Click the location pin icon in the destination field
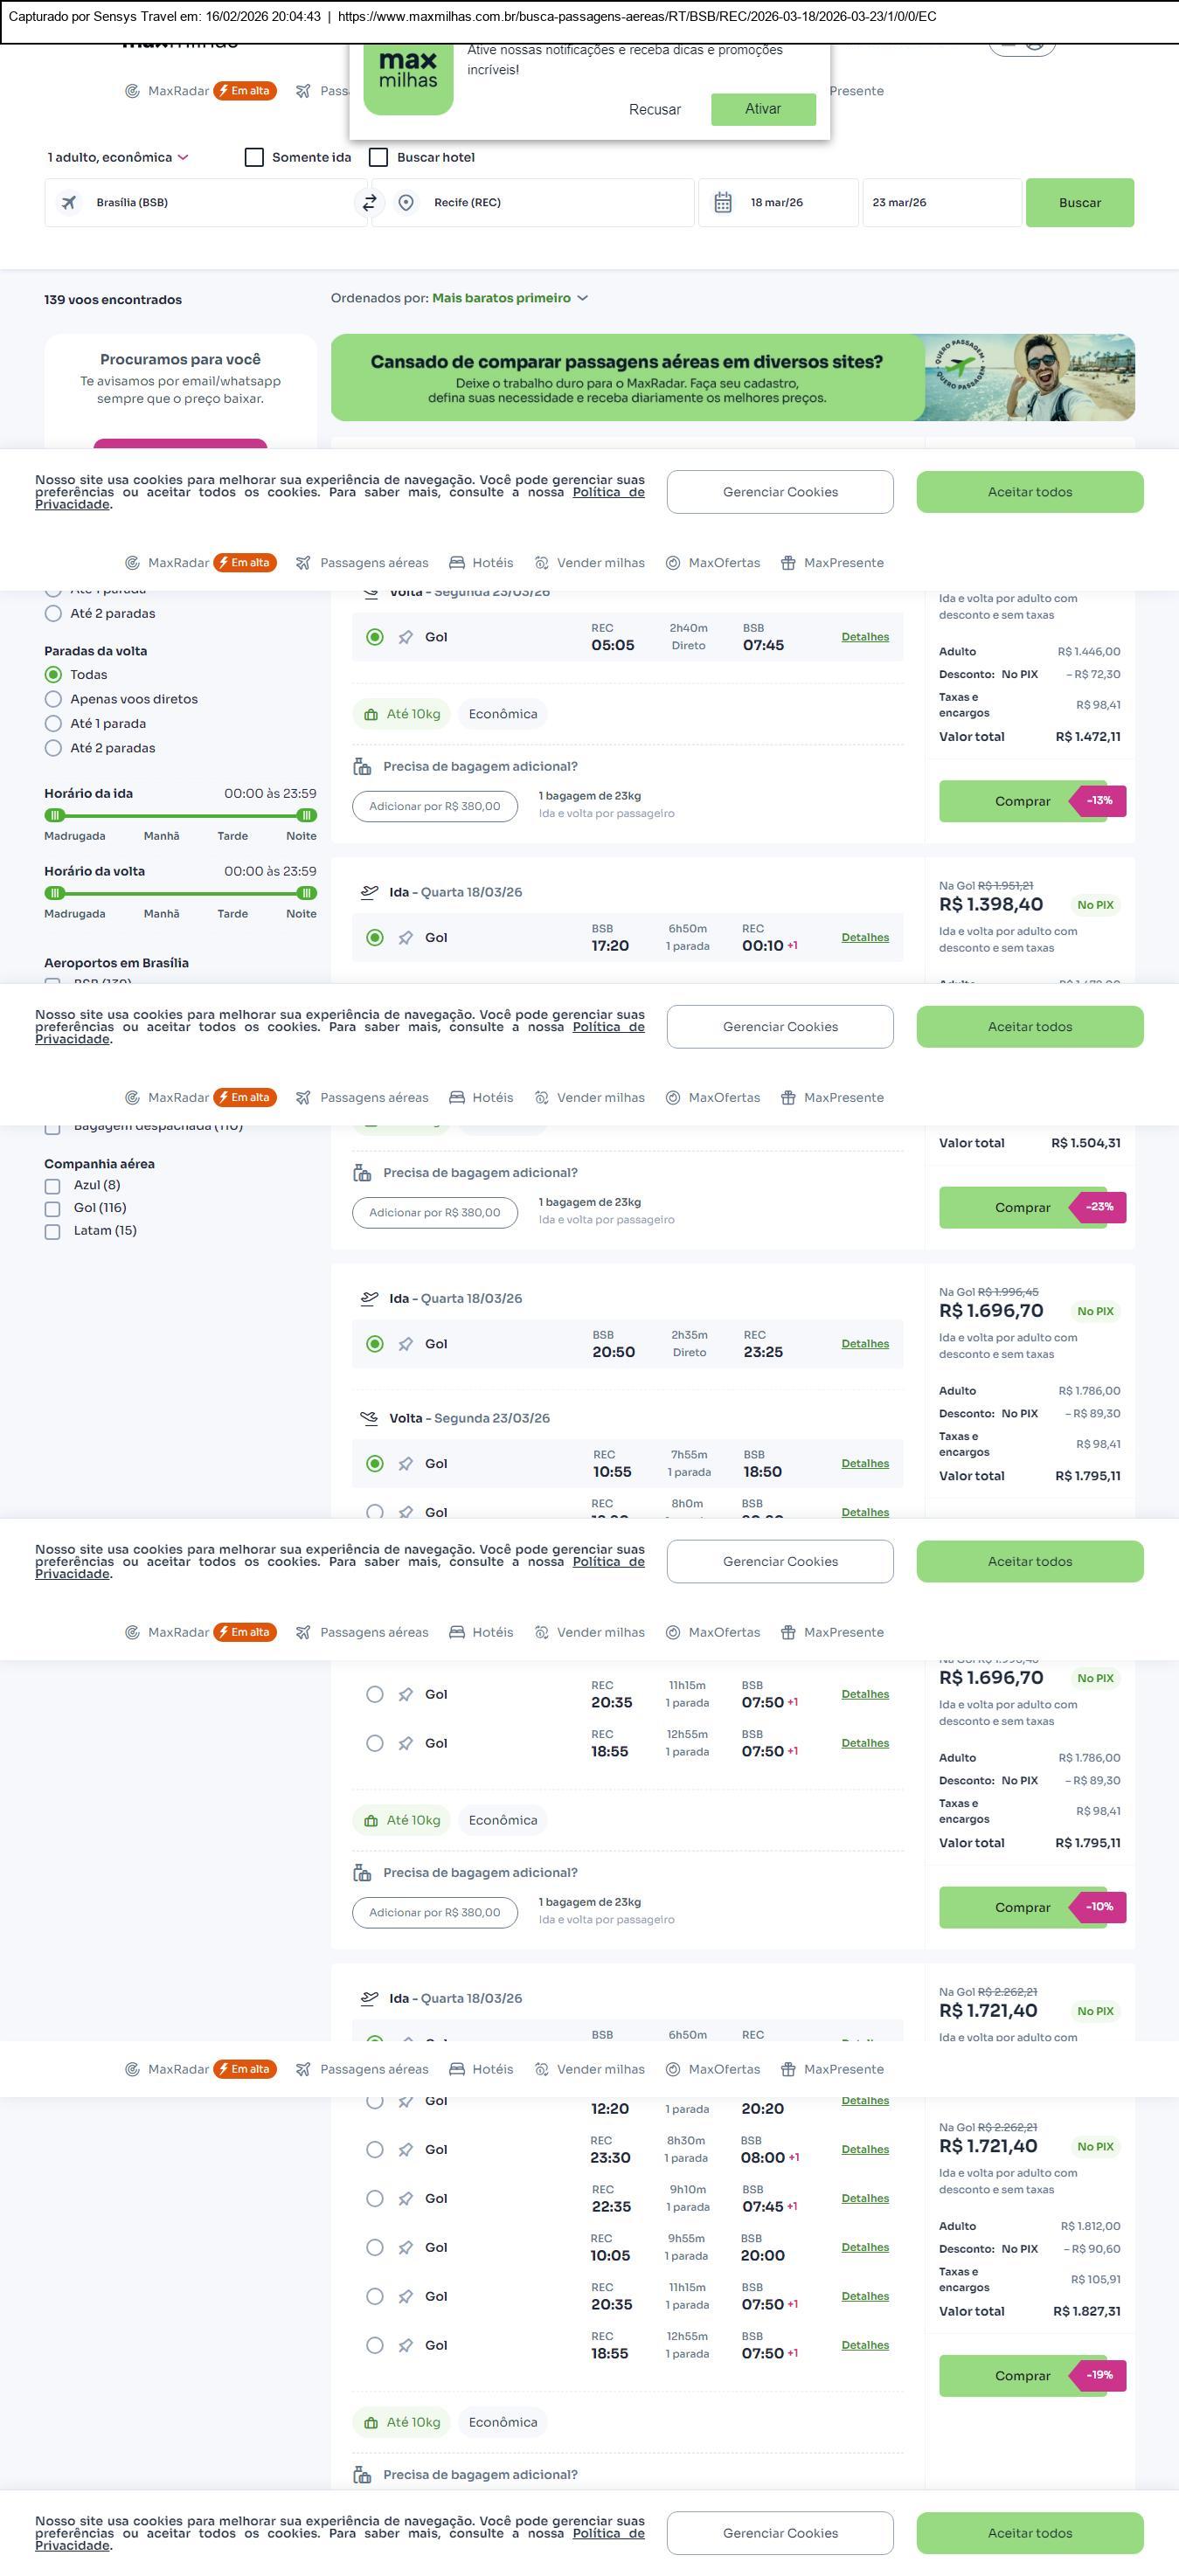The width and height of the screenshot is (1179, 2576). [406, 203]
